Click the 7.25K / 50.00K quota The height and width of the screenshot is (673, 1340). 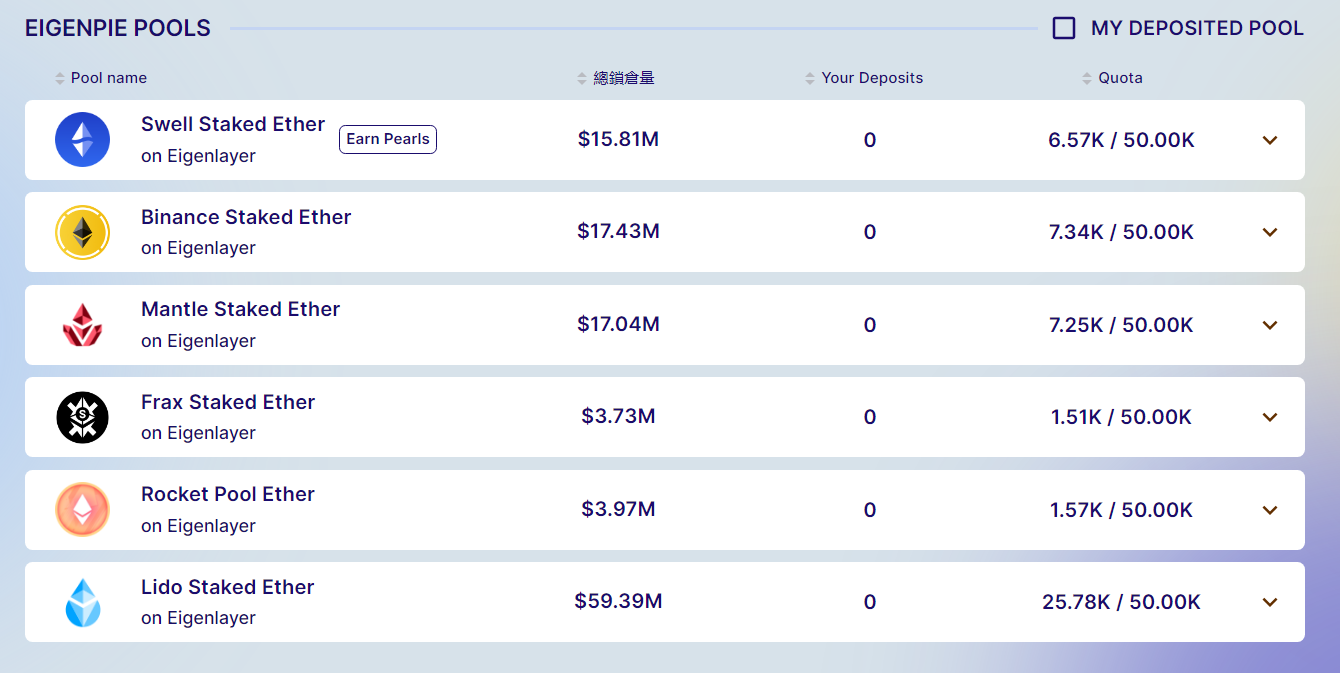[1121, 325]
